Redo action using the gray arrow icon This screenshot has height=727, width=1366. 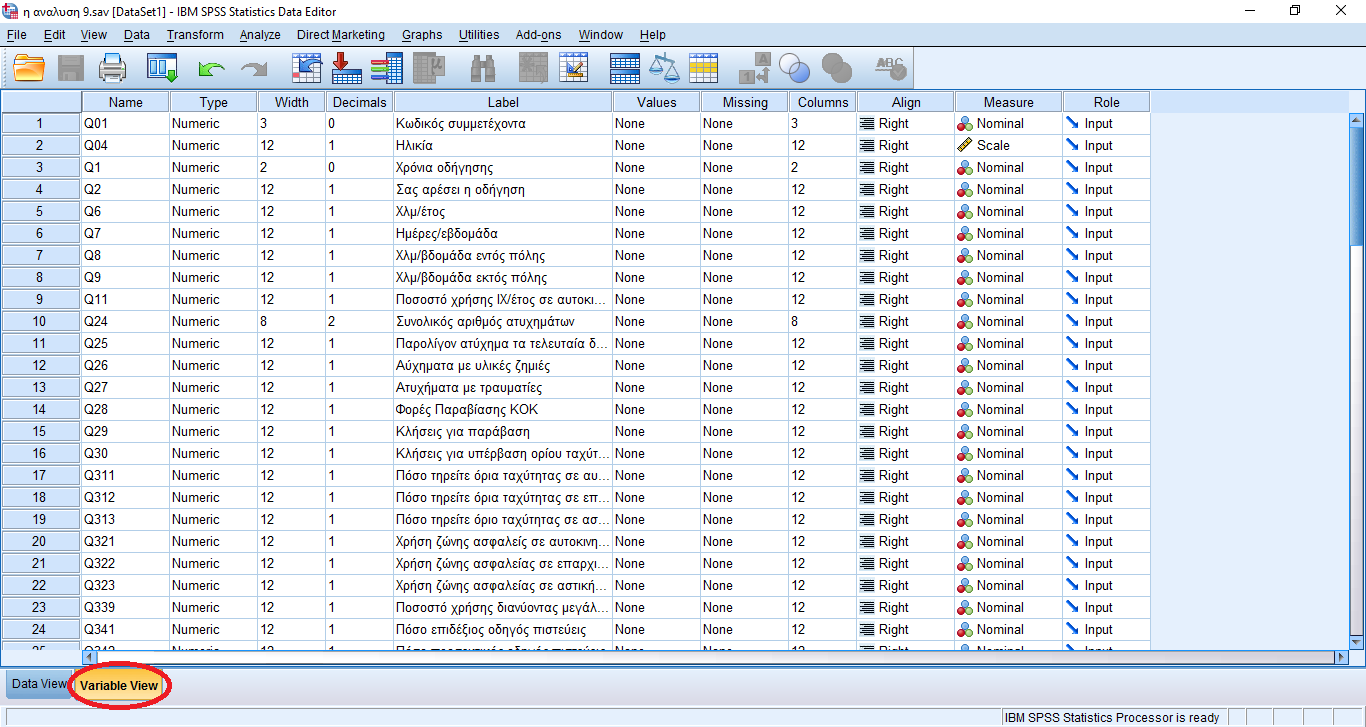254,69
